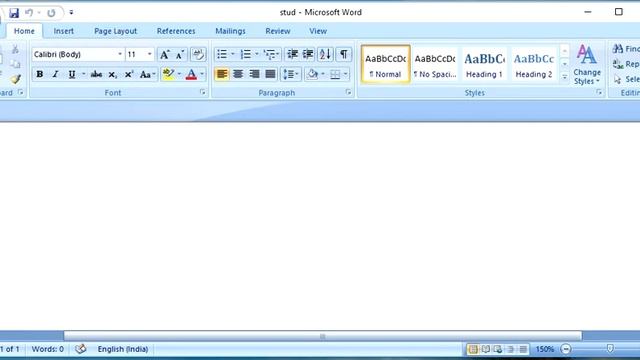Viewport: 640px width, 360px height.
Task: Click the zoom out minus button
Action: point(566,349)
